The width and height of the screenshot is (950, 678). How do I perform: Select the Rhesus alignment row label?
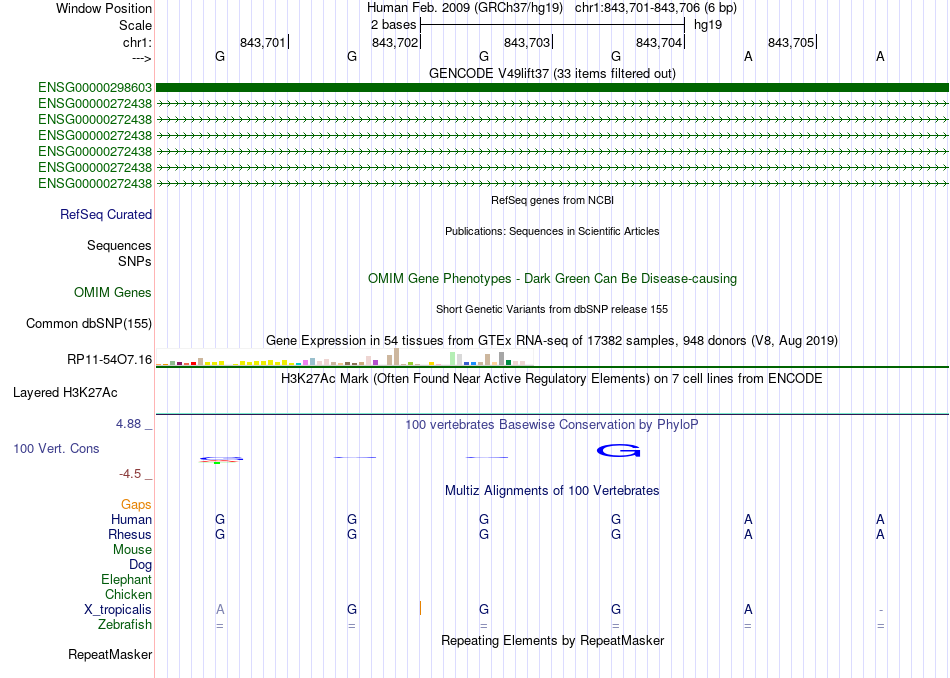(130, 534)
